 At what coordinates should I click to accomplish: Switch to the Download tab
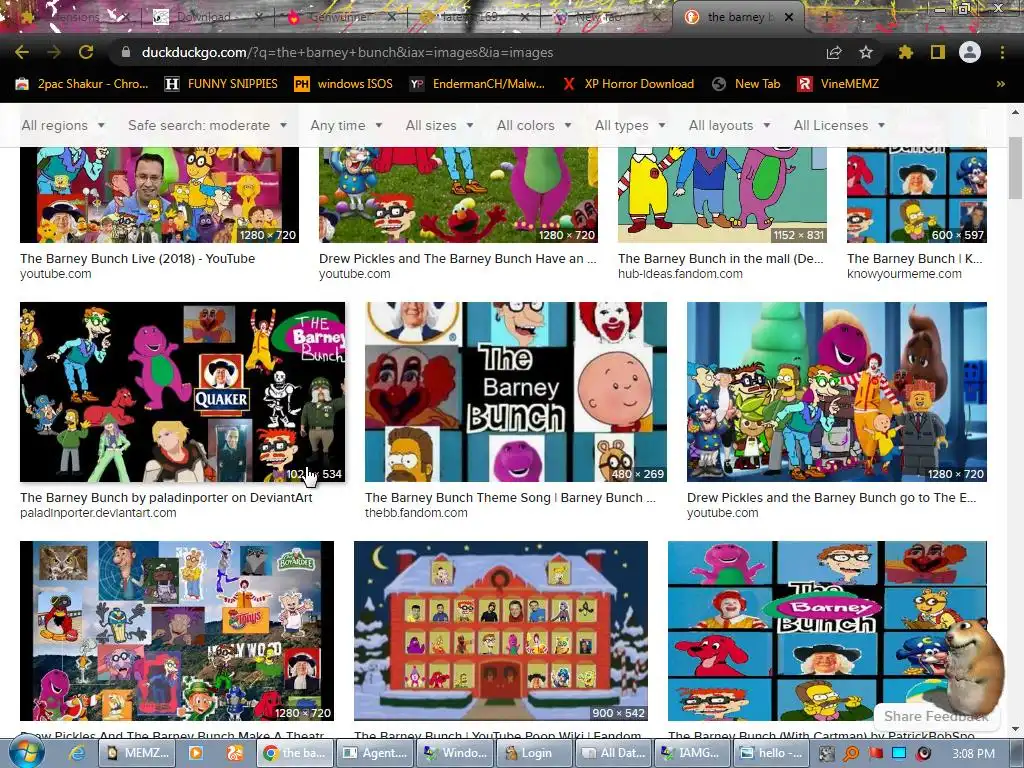(206, 17)
